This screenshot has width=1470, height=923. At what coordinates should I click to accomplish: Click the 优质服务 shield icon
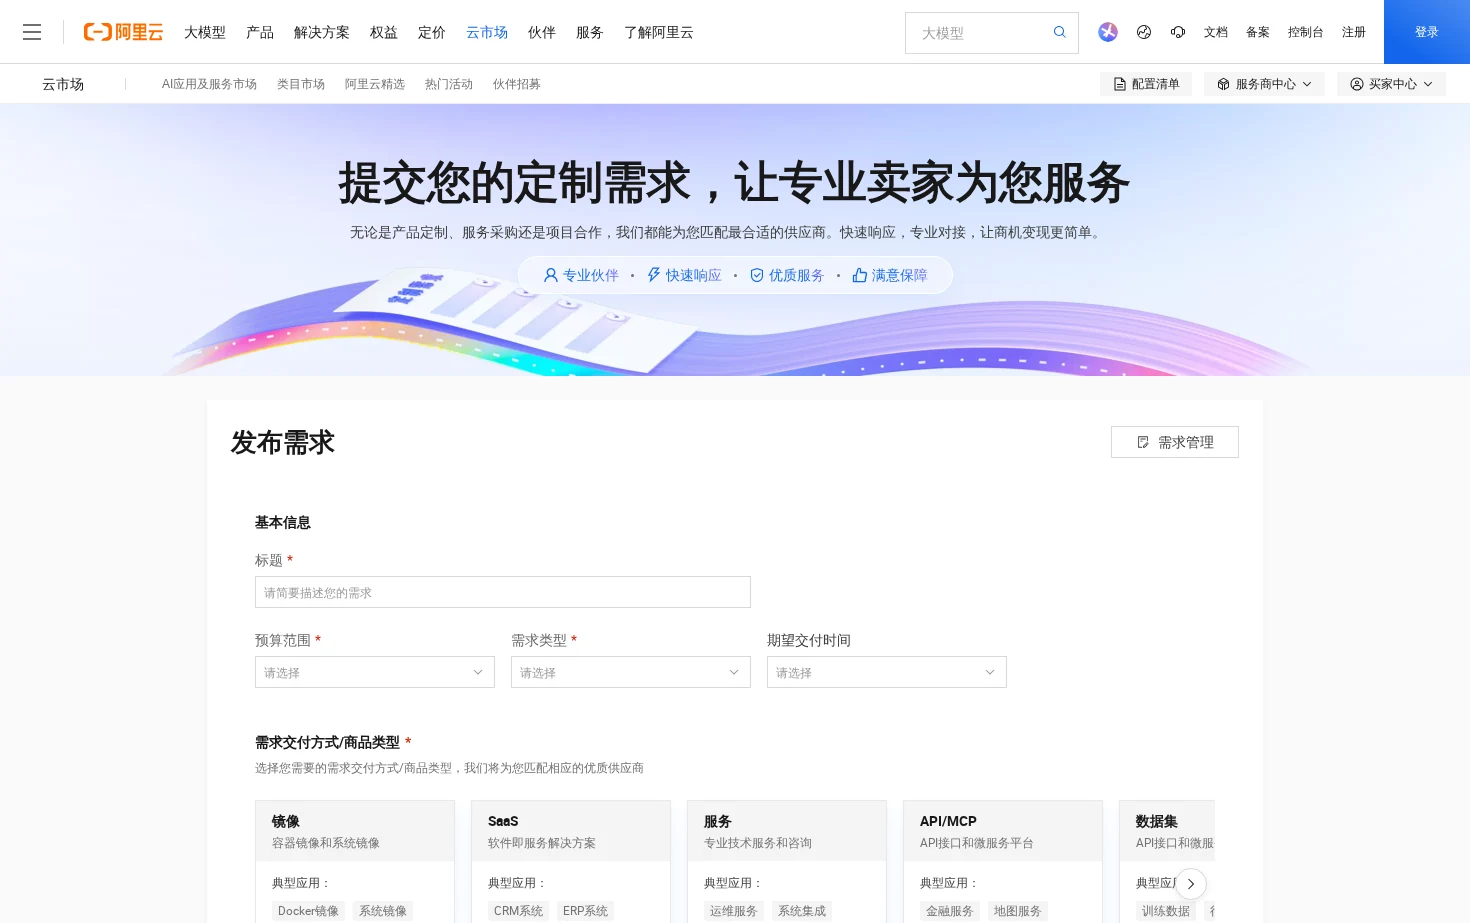[x=757, y=275]
